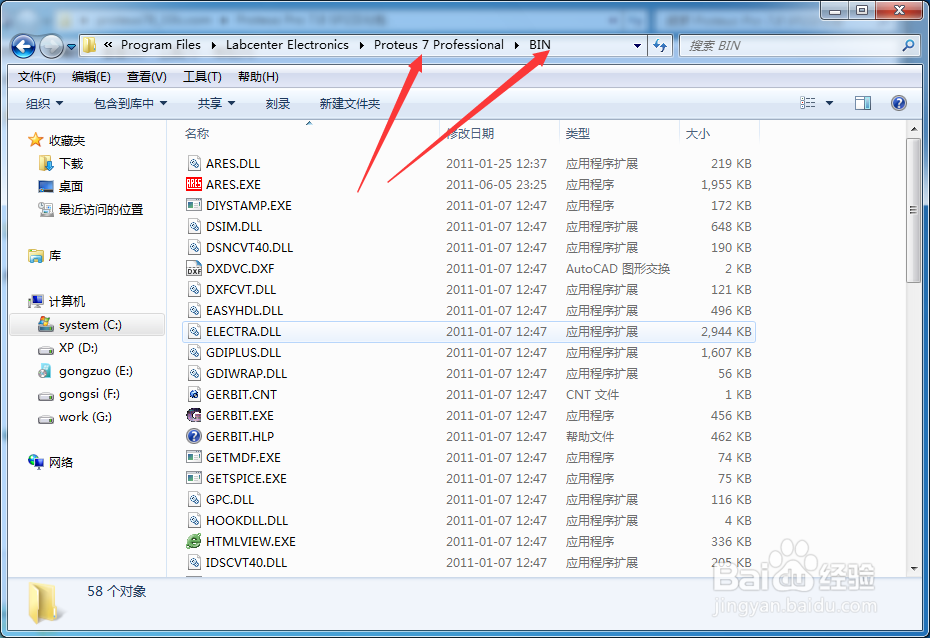
Task: Click the HTMLVIEW.EXE application icon
Action: [x=194, y=541]
